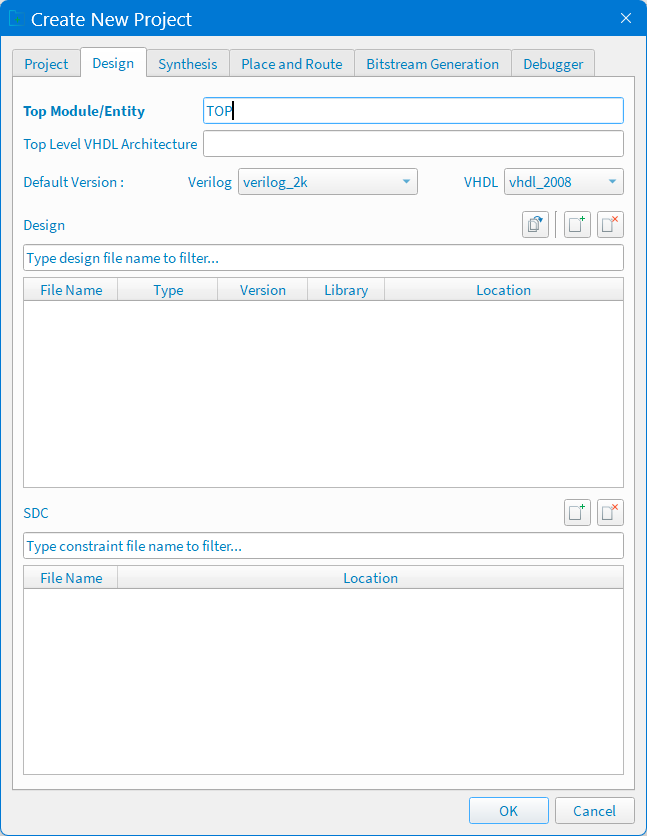Add a new design file
The width and height of the screenshot is (647, 836).
577,225
